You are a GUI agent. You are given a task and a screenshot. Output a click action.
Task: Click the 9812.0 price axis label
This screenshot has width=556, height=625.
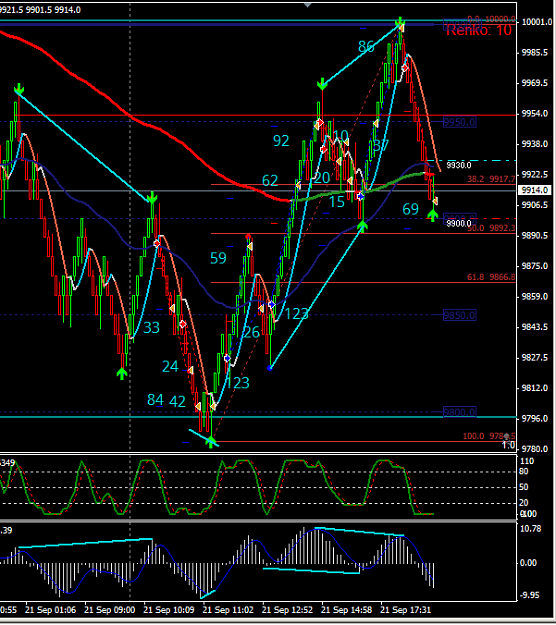(534, 388)
